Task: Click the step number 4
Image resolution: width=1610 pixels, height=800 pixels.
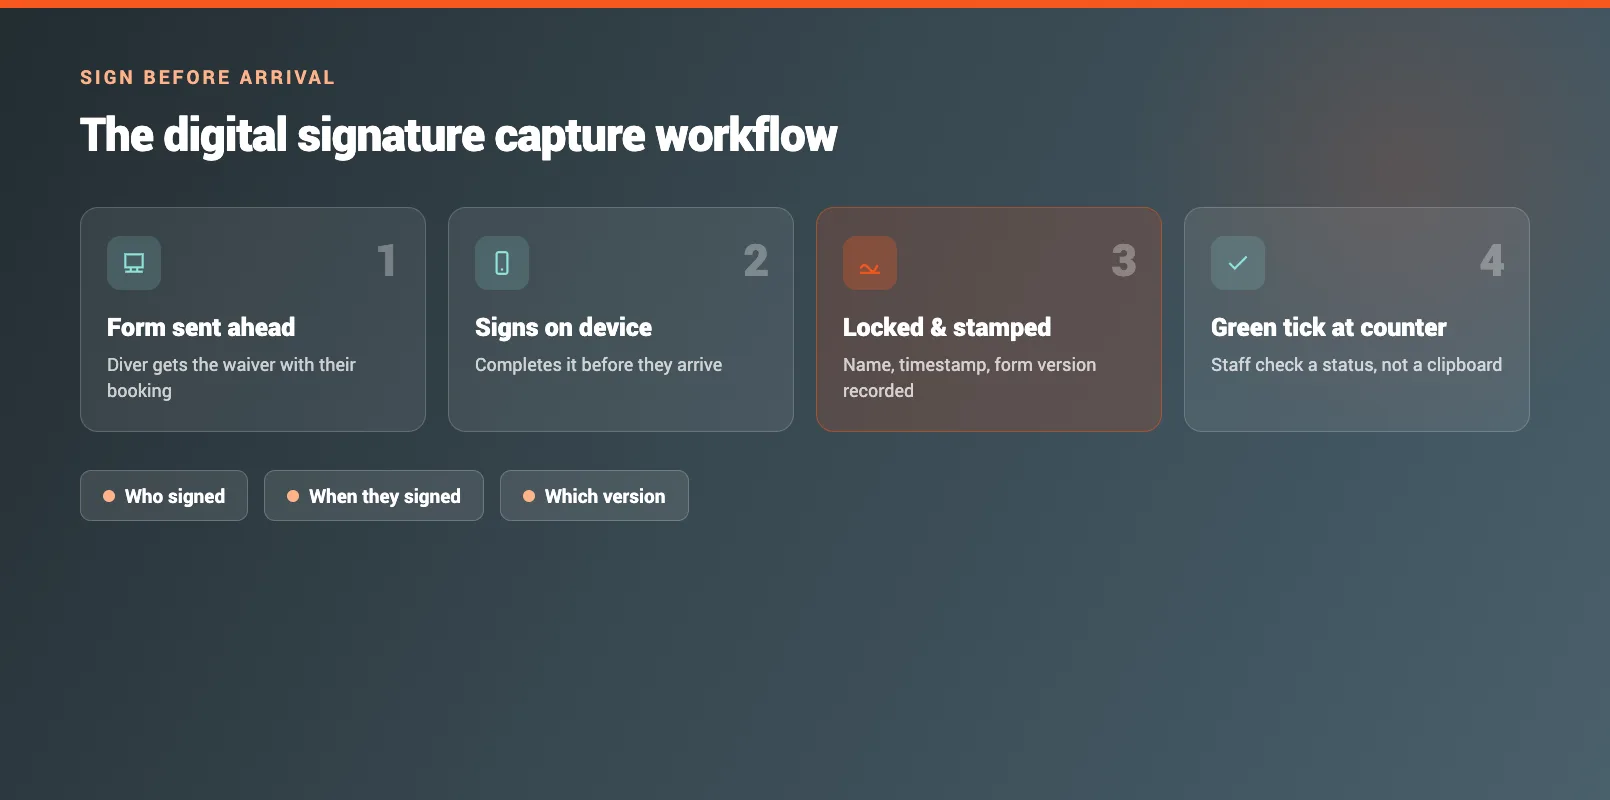Action: click(x=1492, y=261)
